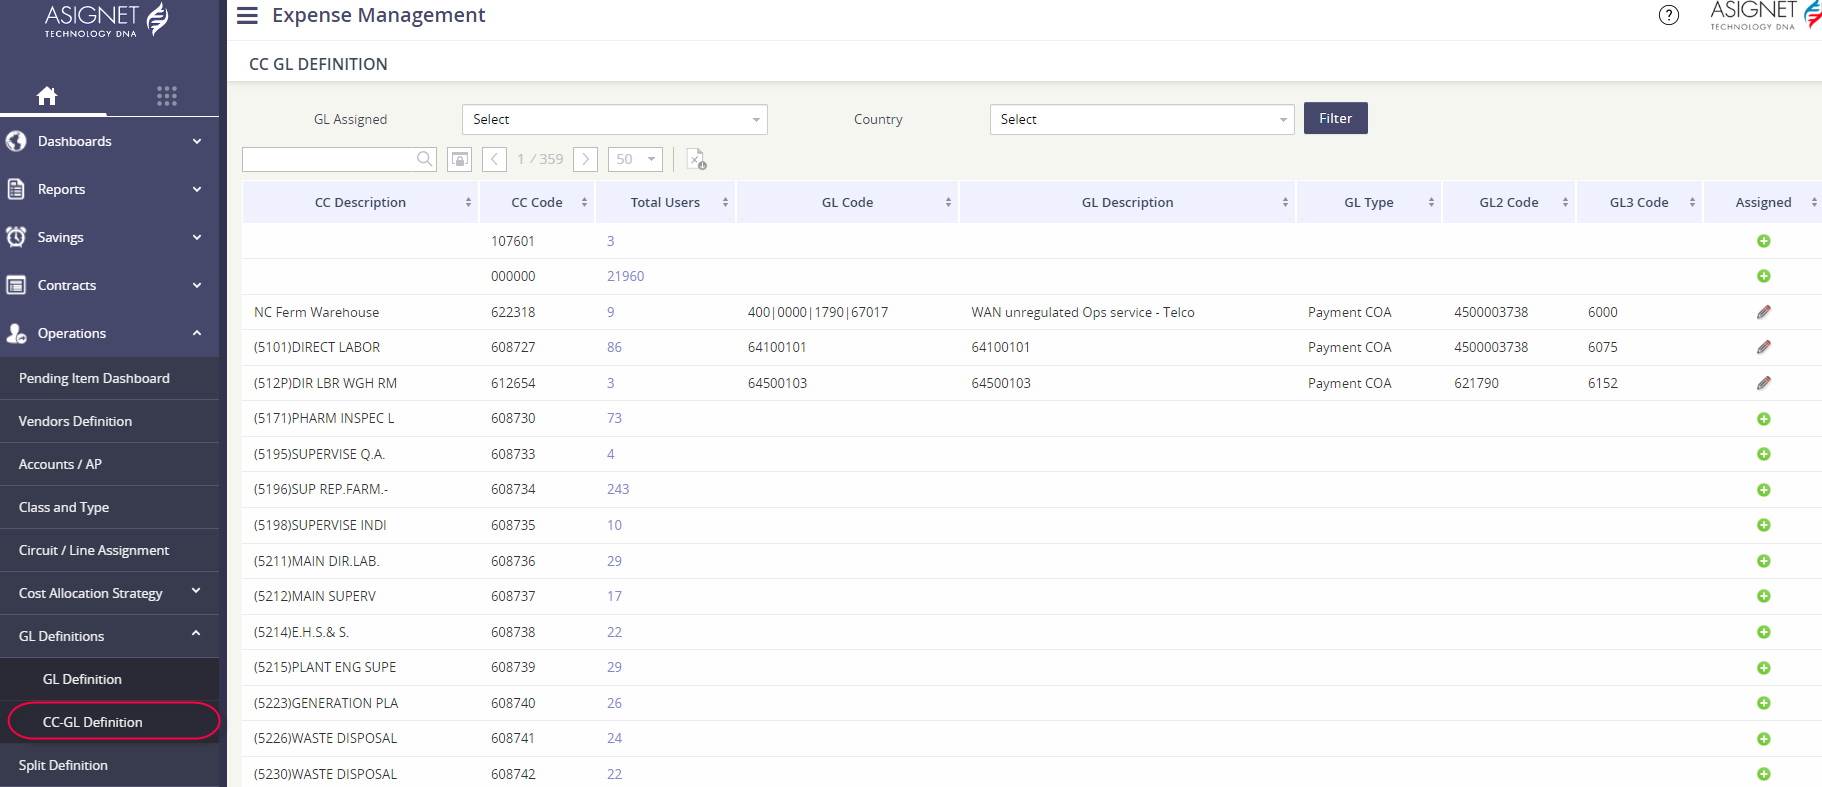Image resolution: width=1822 pixels, height=787 pixels.
Task: Click the Filter button
Action: 1335,118
